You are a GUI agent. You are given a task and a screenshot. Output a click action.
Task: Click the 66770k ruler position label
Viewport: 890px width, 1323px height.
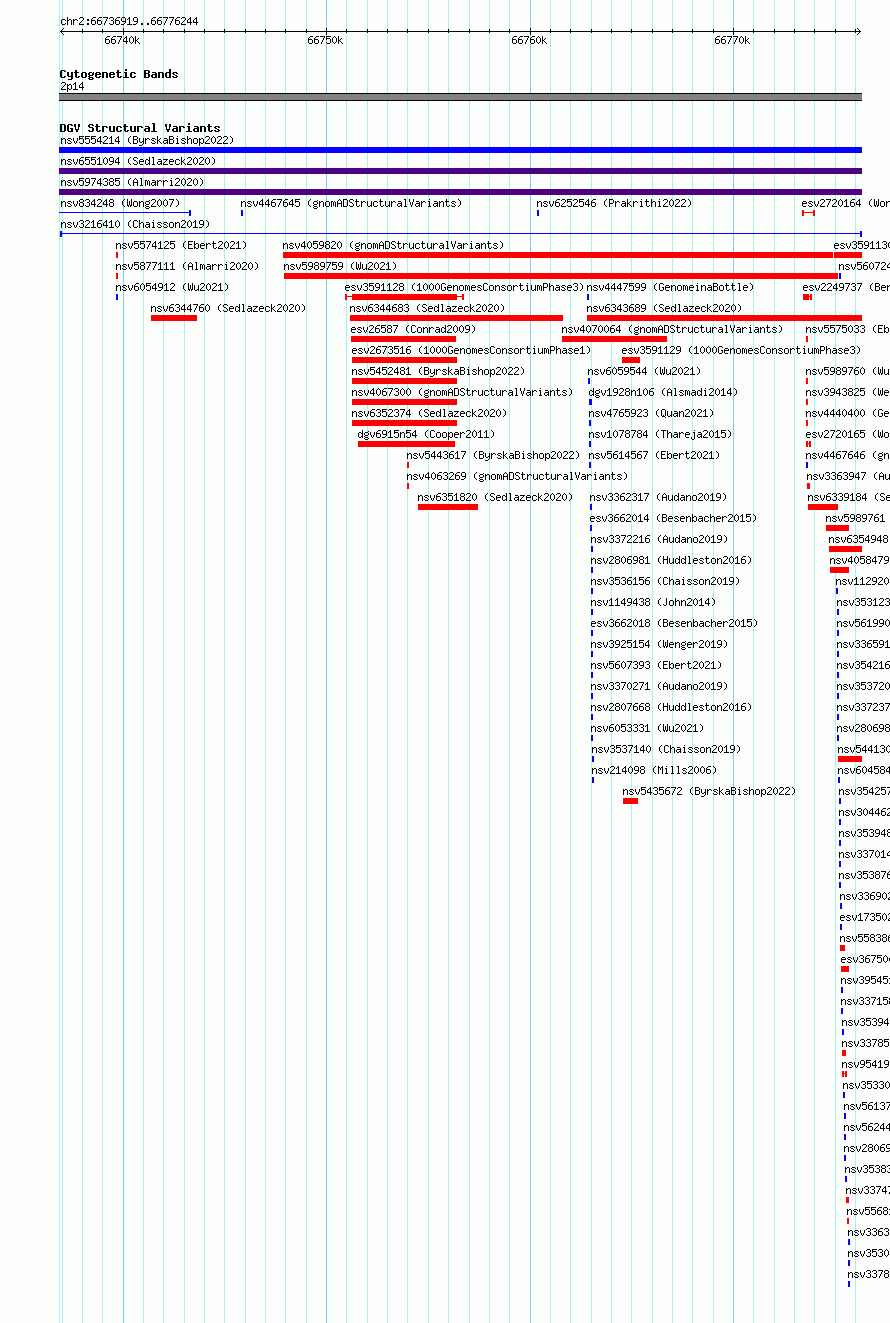tap(732, 40)
